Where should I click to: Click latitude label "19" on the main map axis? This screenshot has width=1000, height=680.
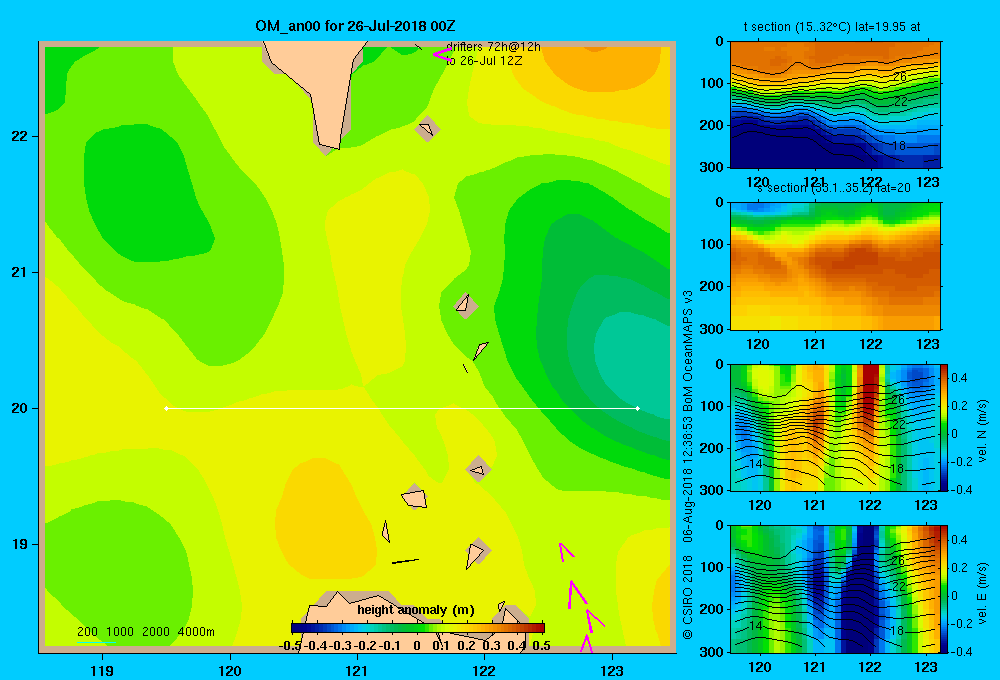tap(19, 544)
